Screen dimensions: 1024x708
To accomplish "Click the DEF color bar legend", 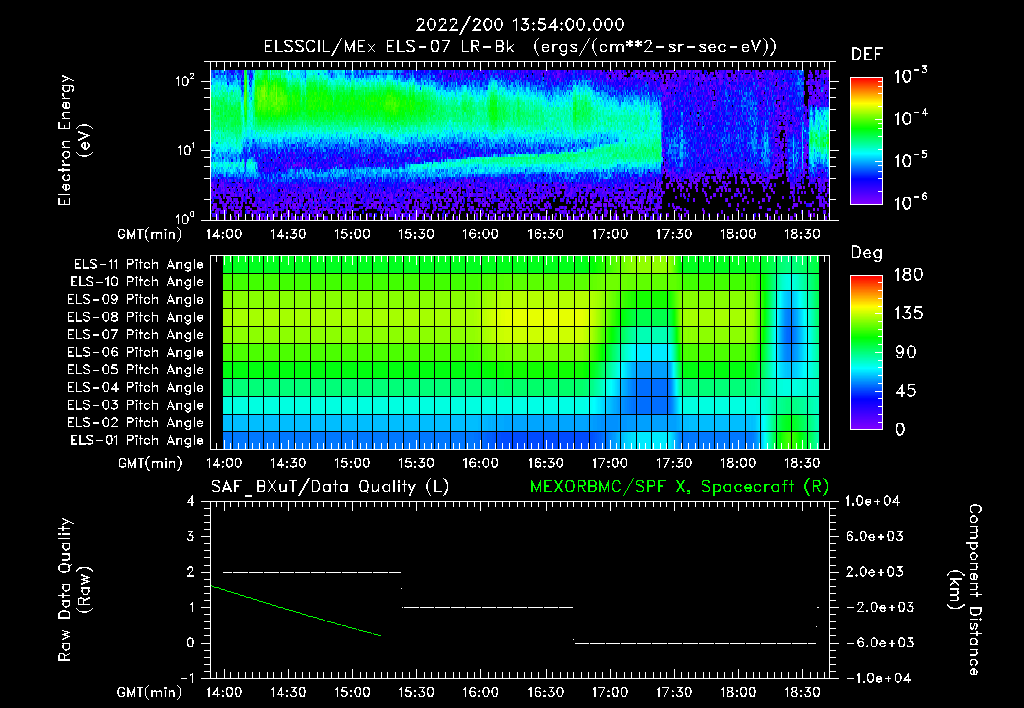I will coord(866,141).
